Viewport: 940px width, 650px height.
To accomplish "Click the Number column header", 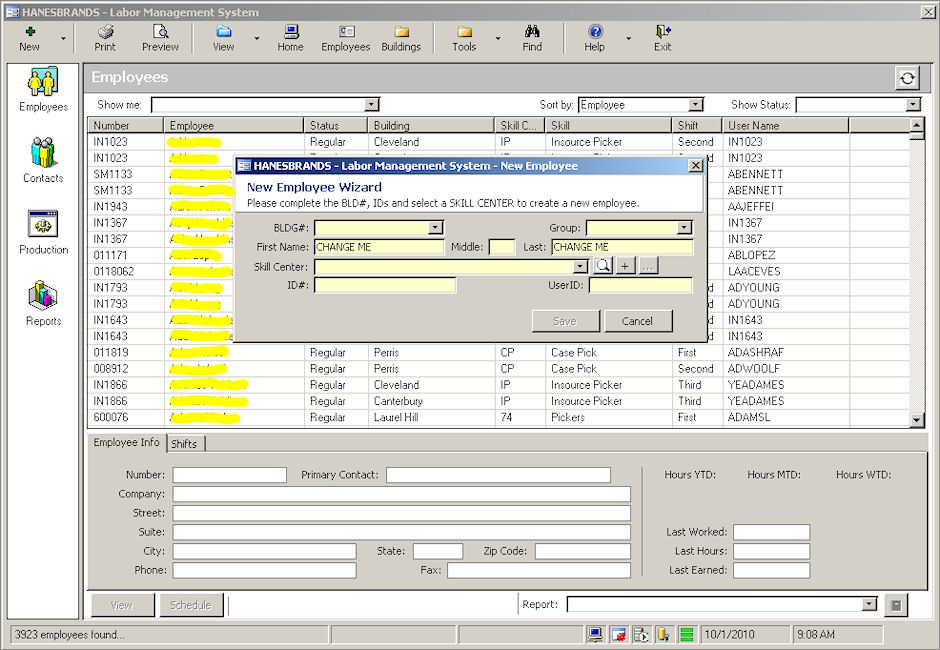I will (x=126, y=125).
